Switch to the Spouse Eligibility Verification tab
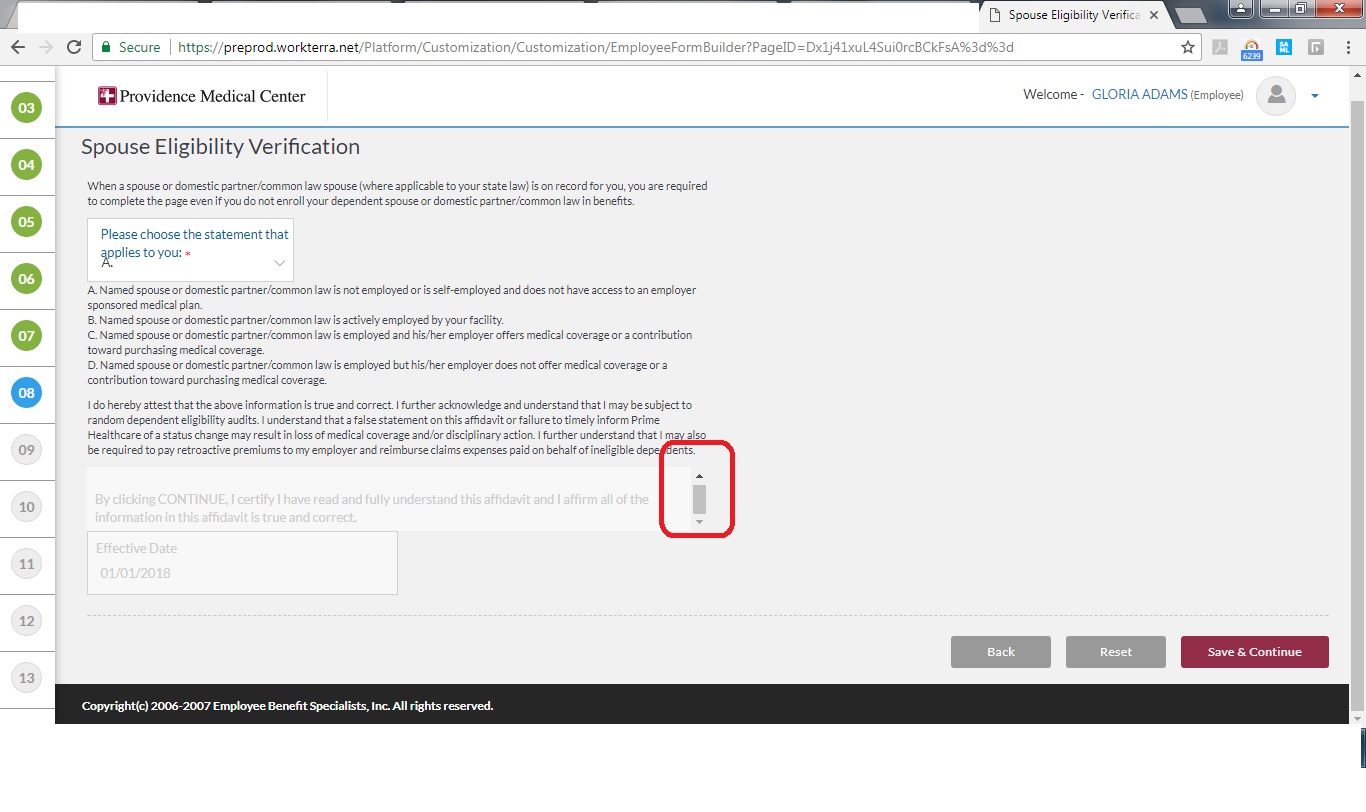The image size is (1366, 812). pos(1070,15)
